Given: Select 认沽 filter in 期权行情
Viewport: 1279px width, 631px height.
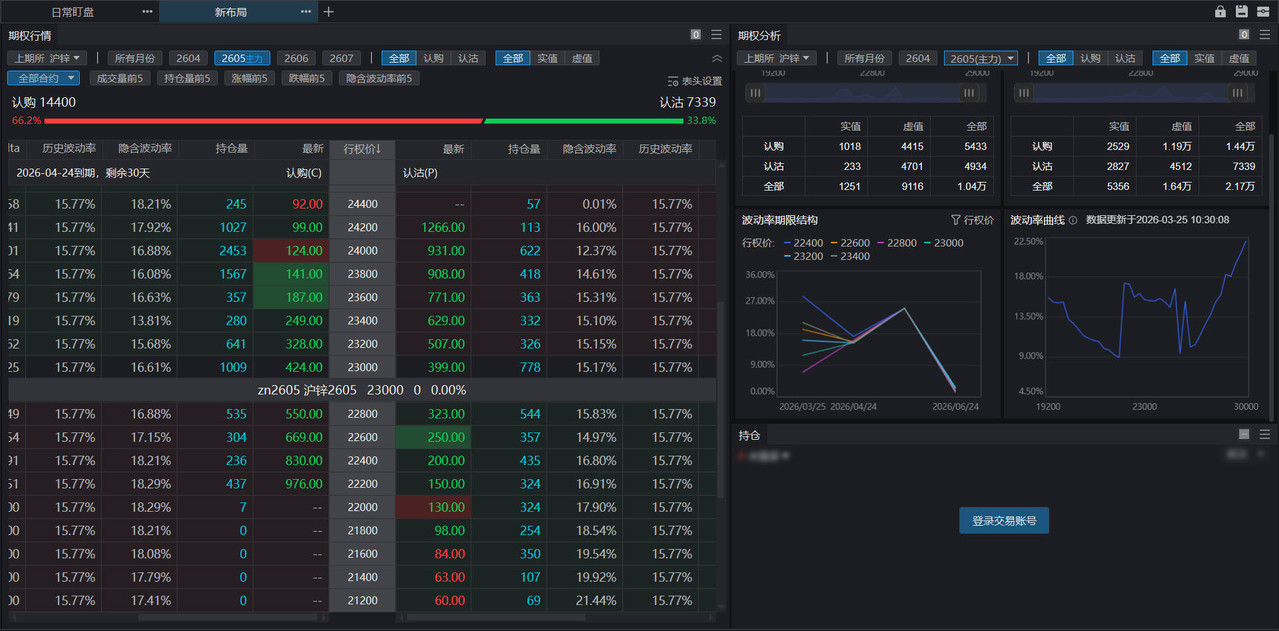Looking at the screenshot, I should click(468, 58).
